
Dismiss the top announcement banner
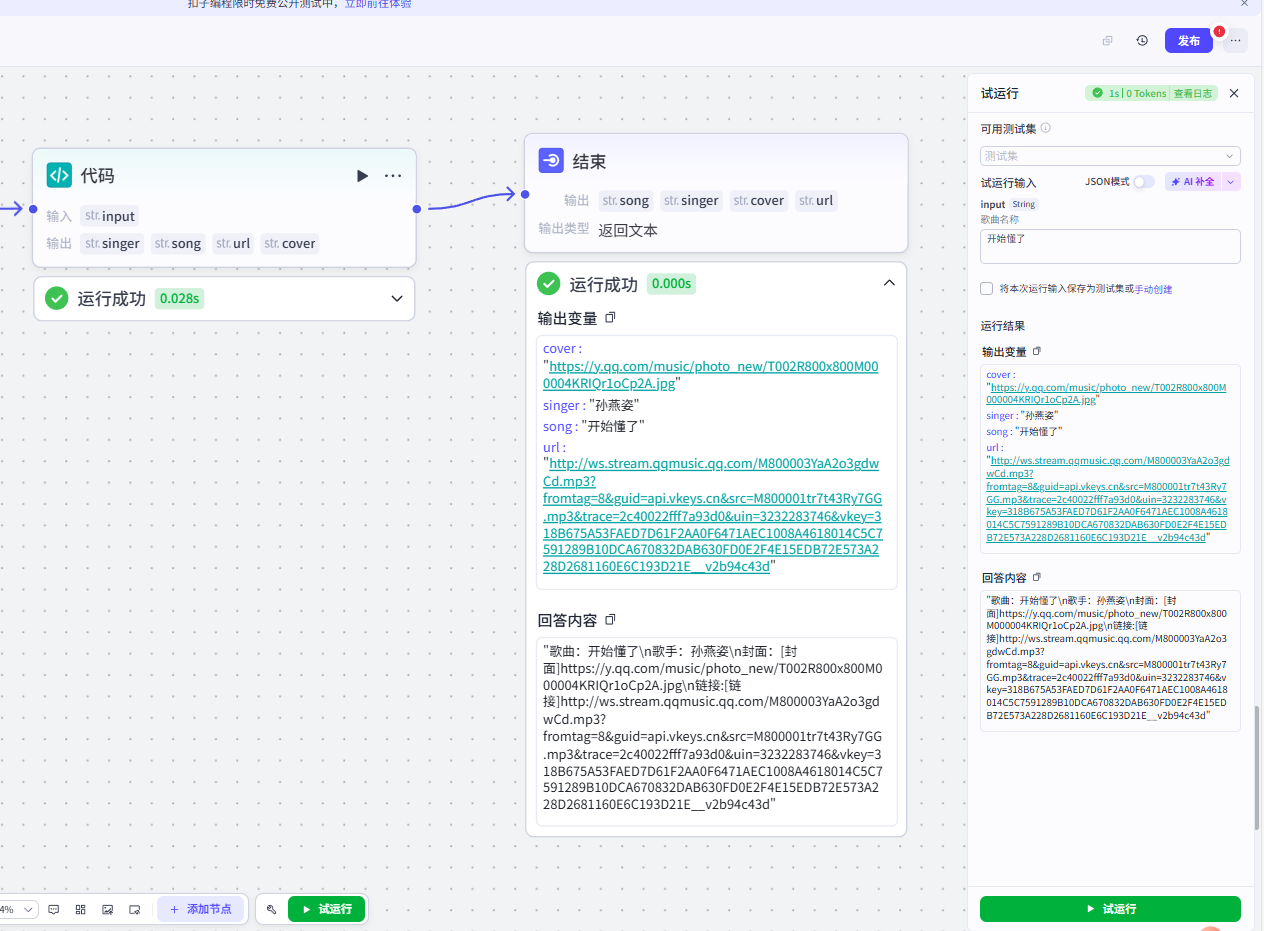[x=1244, y=3]
